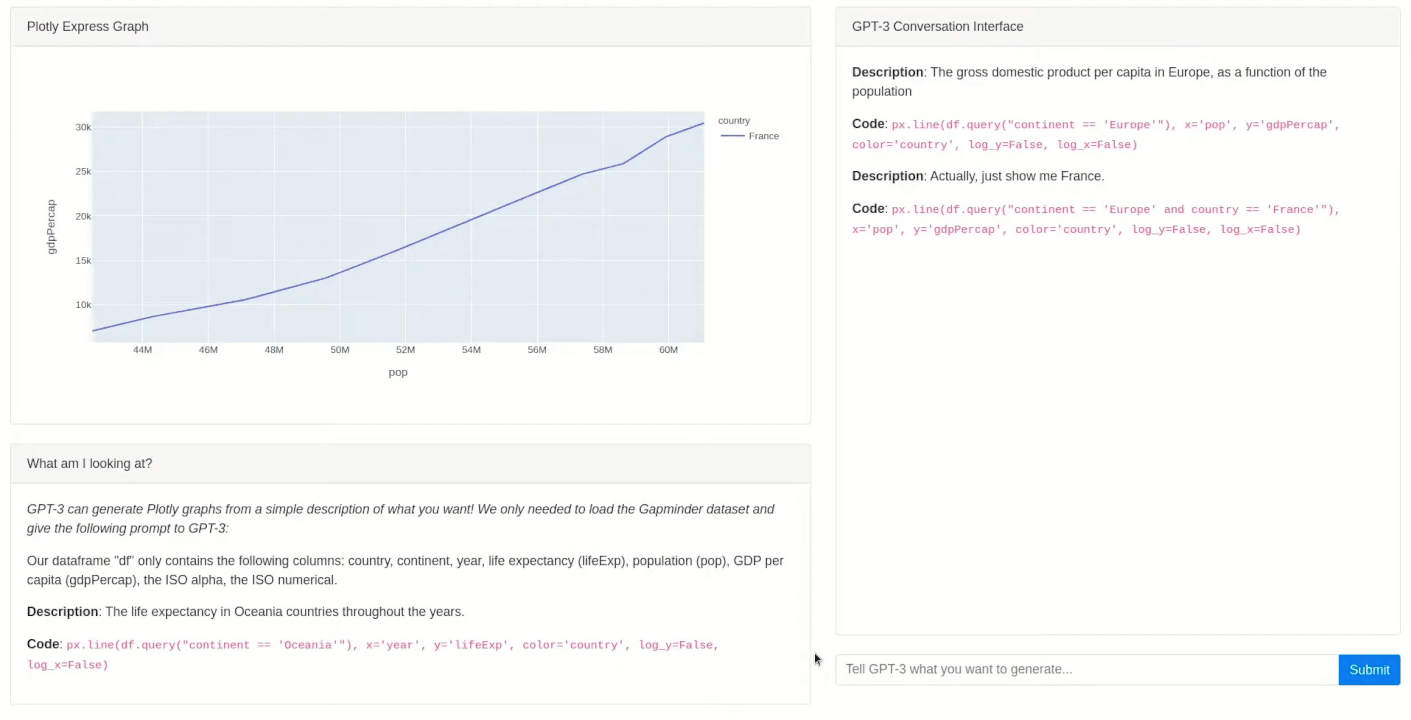Click the France-only px.line code snippet
The width and height of the screenshot is (1411, 720).
tap(1095, 220)
